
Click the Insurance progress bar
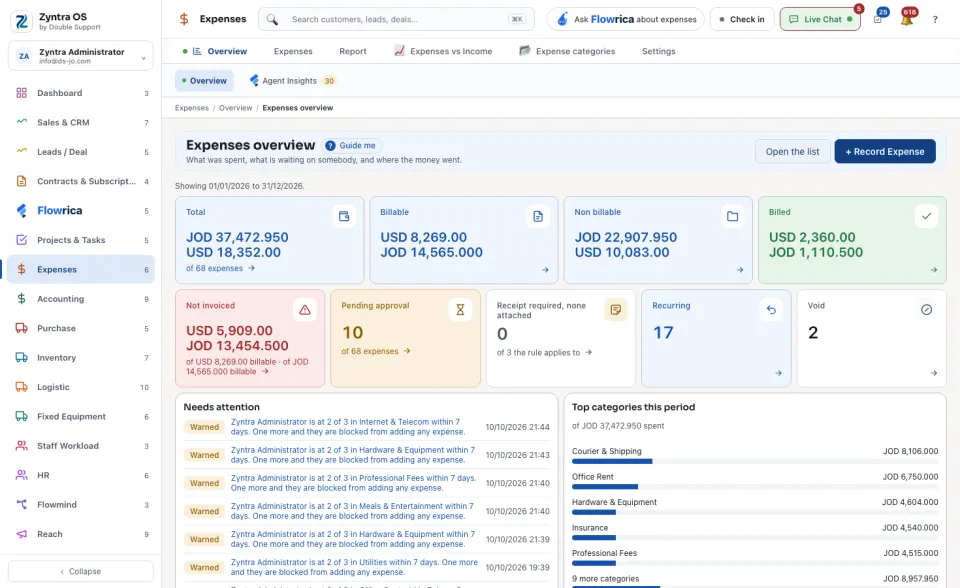[755, 538]
